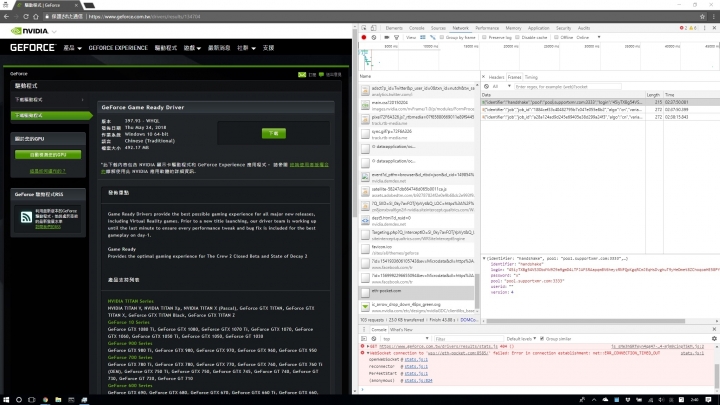Show the console sidebar

pyautogui.click(x=364, y=338)
